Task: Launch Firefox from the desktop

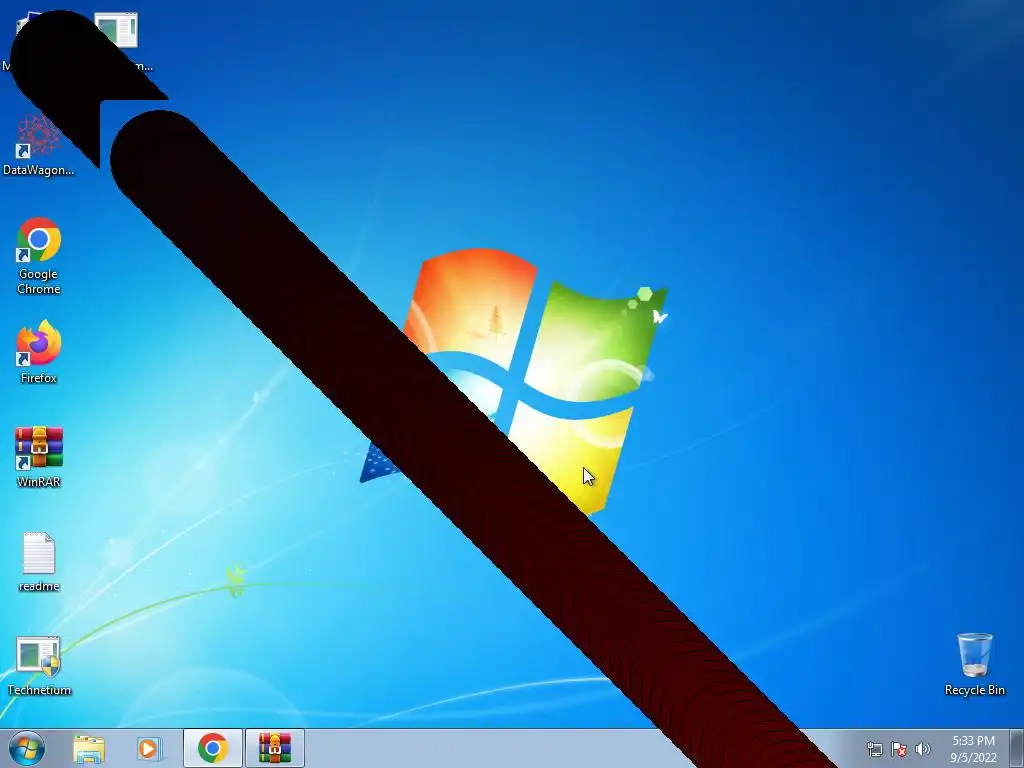Action: tap(39, 351)
